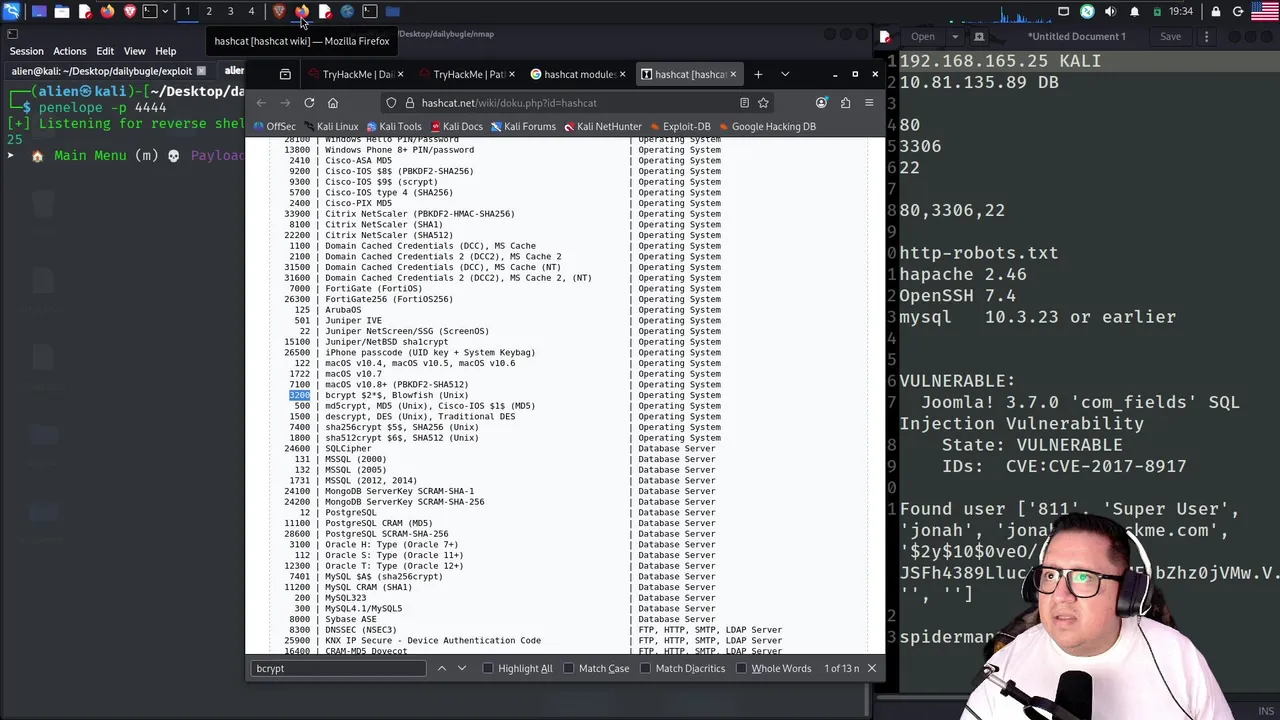
Task: Open the Firefox hamburger application menu
Action: click(x=869, y=103)
